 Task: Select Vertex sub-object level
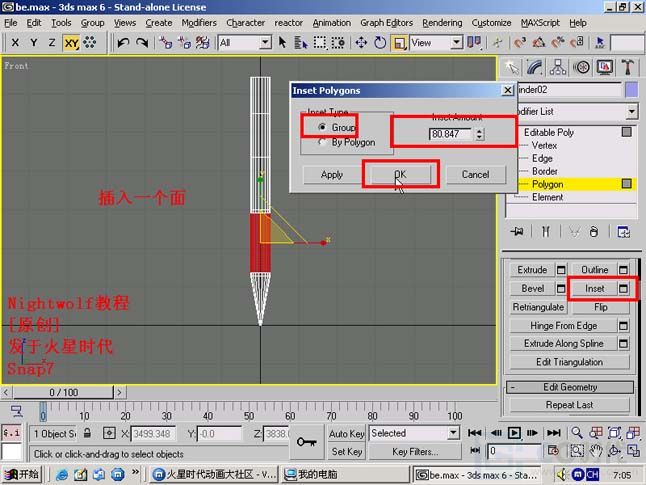point(544,145)
